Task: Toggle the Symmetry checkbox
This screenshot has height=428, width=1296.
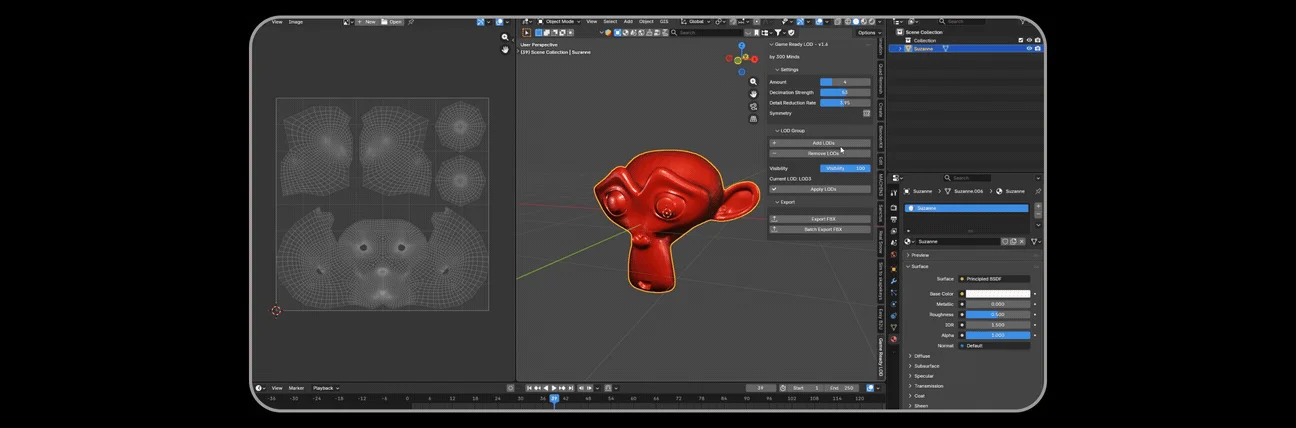Action: pos(866,113)
